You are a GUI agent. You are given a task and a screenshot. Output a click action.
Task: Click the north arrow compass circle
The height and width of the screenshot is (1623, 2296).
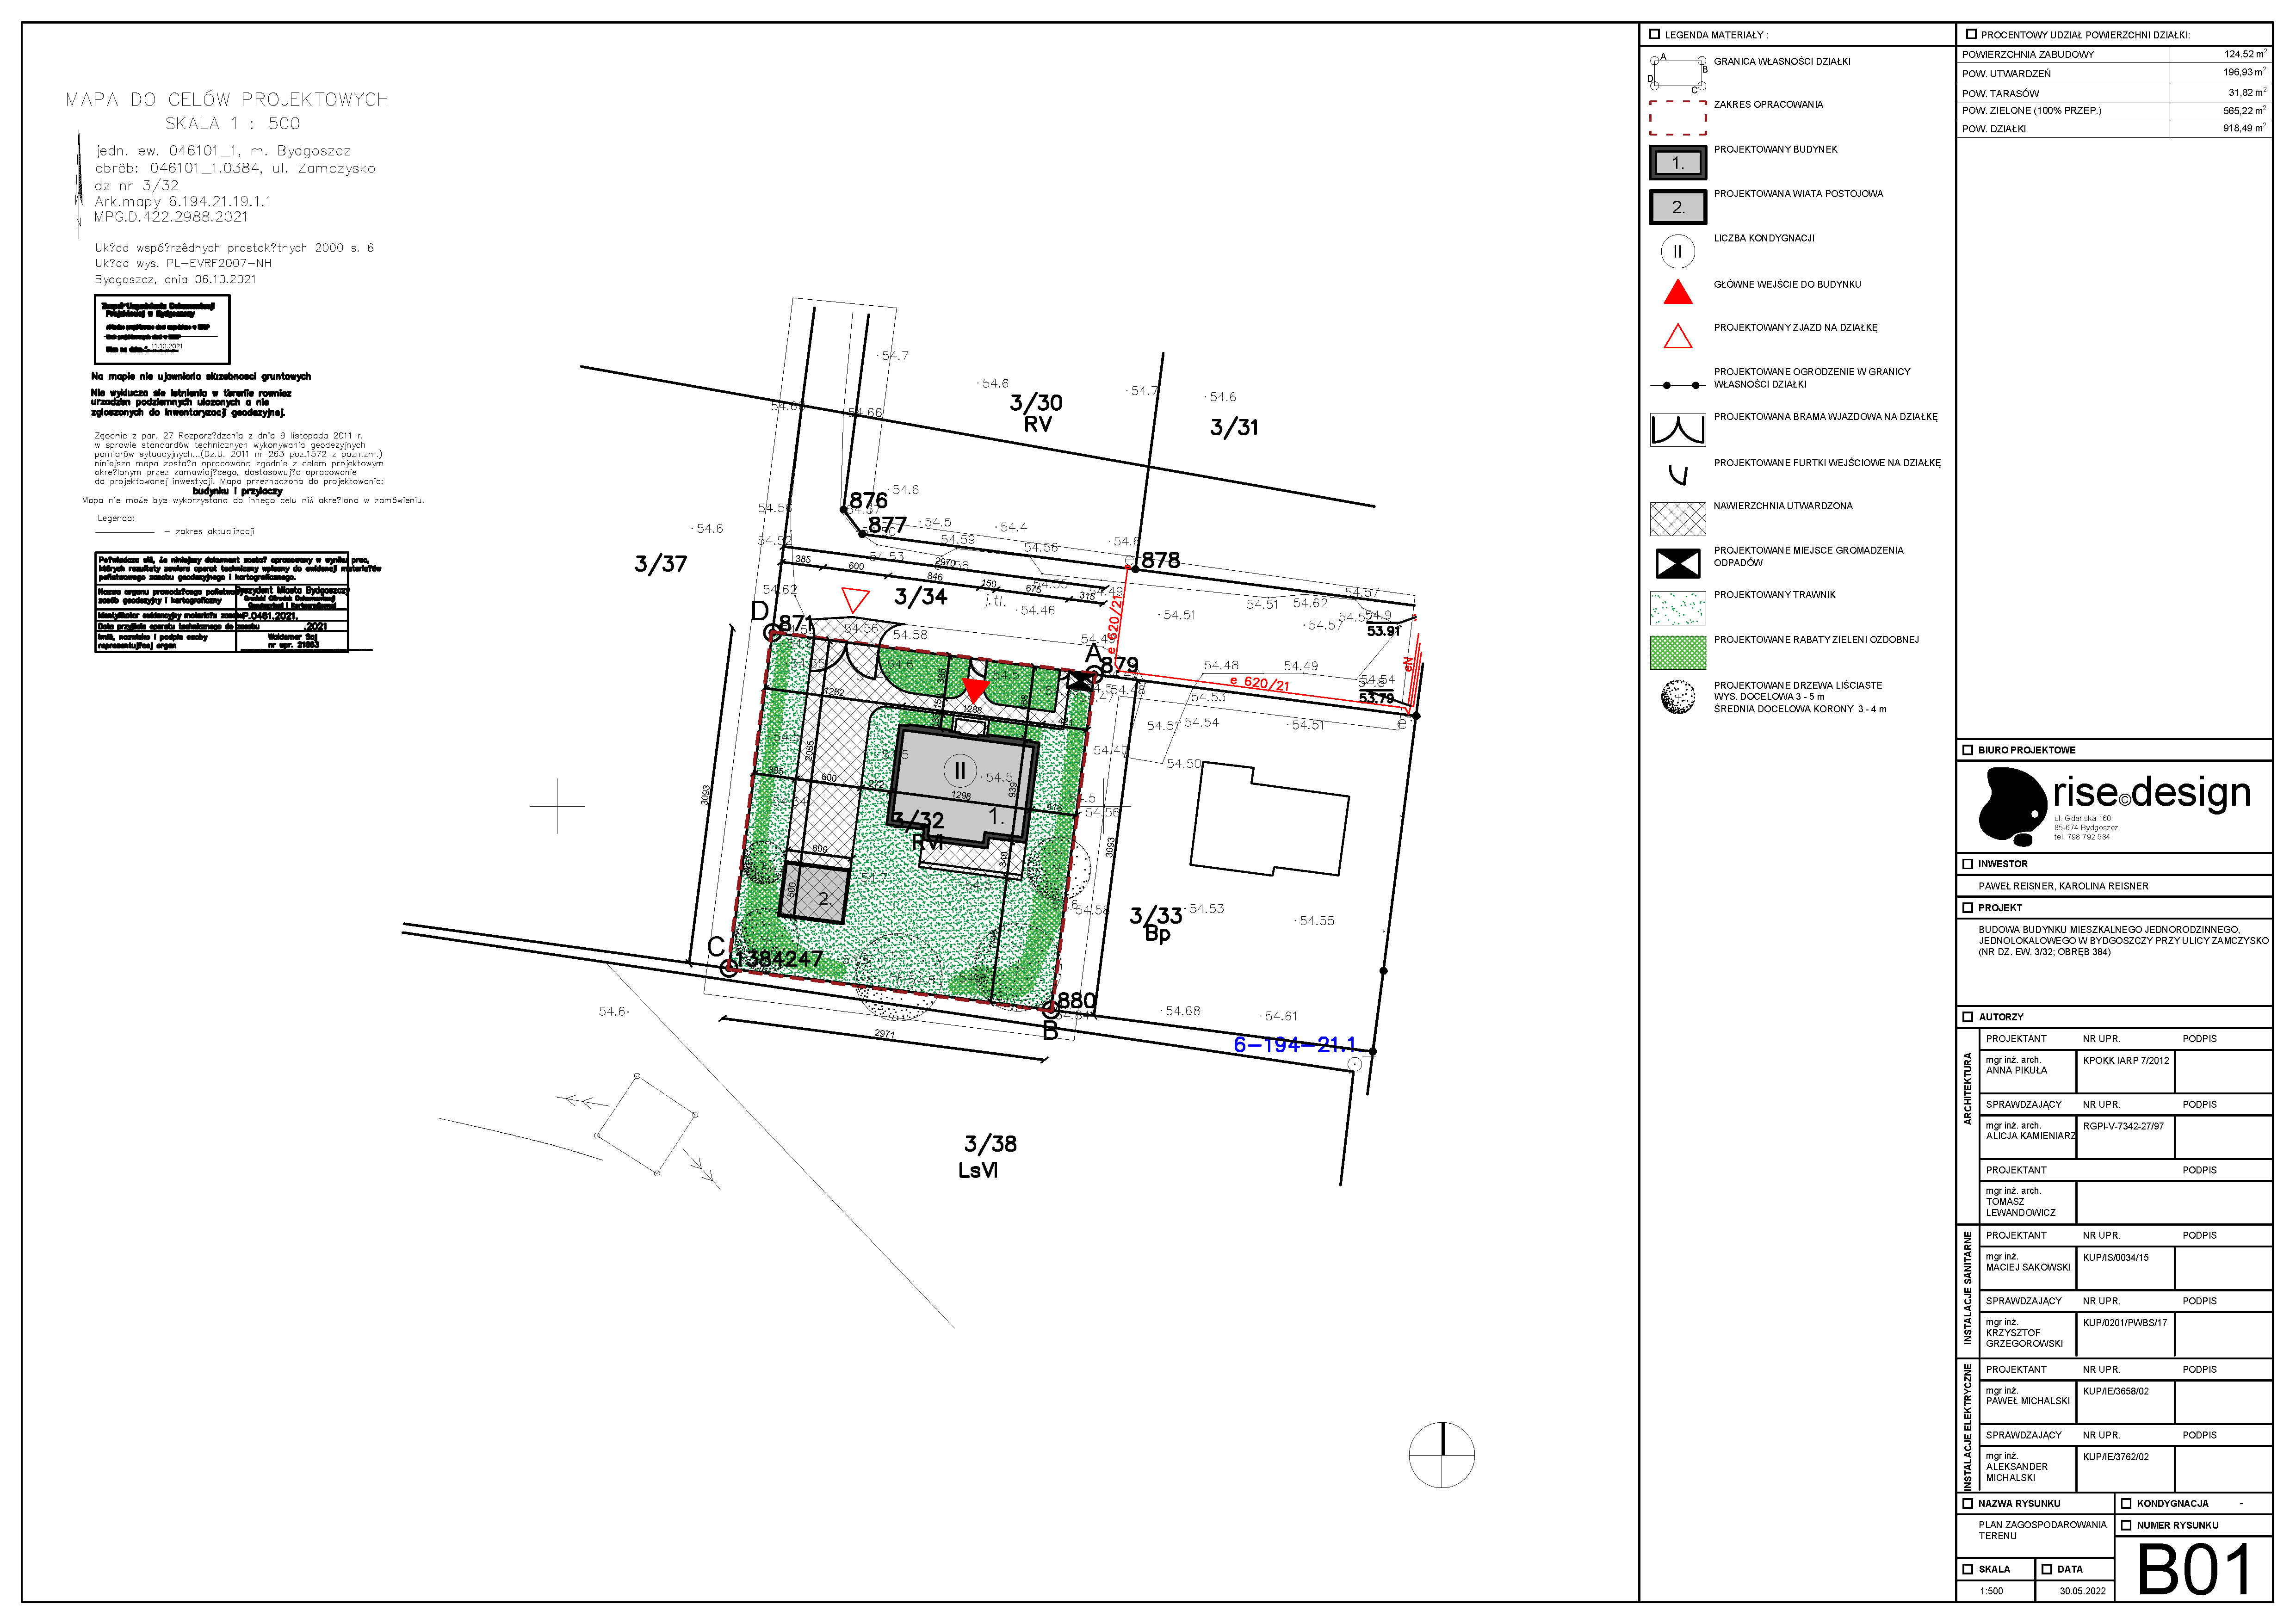pos(1441,1454)
